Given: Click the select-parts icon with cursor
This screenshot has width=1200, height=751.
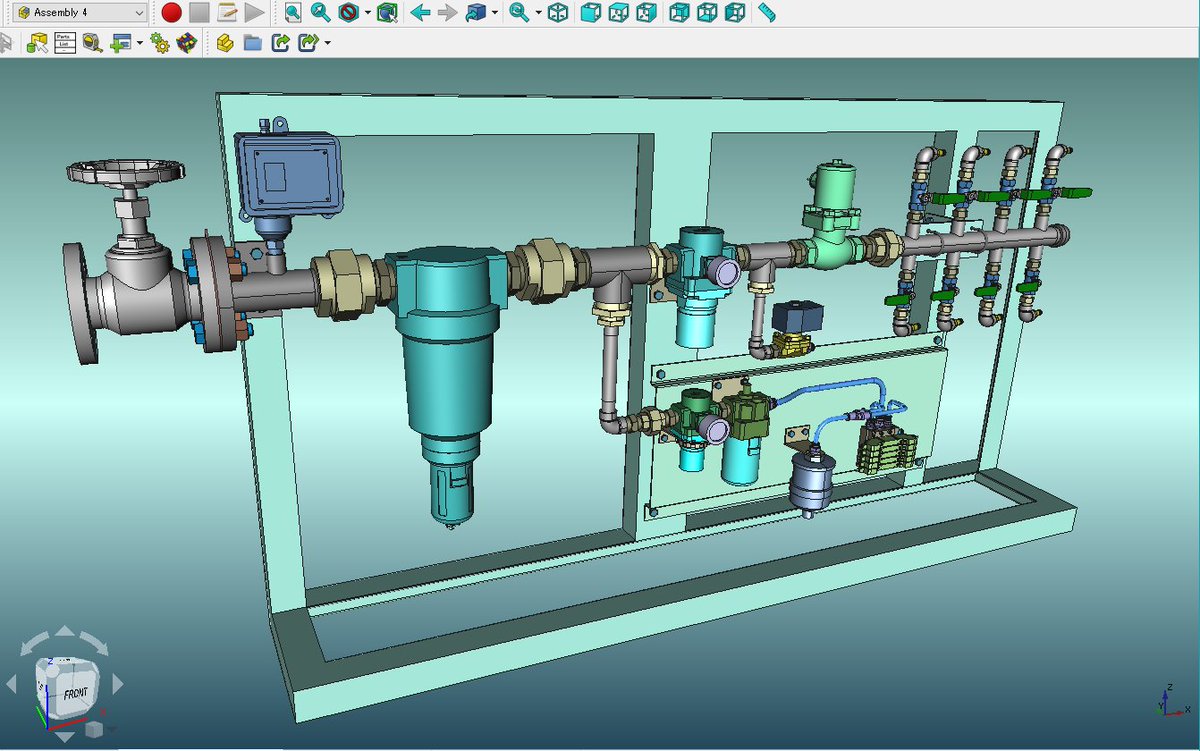Looking at the screenshot, I should pyautogui.click(x=37, y=43).
